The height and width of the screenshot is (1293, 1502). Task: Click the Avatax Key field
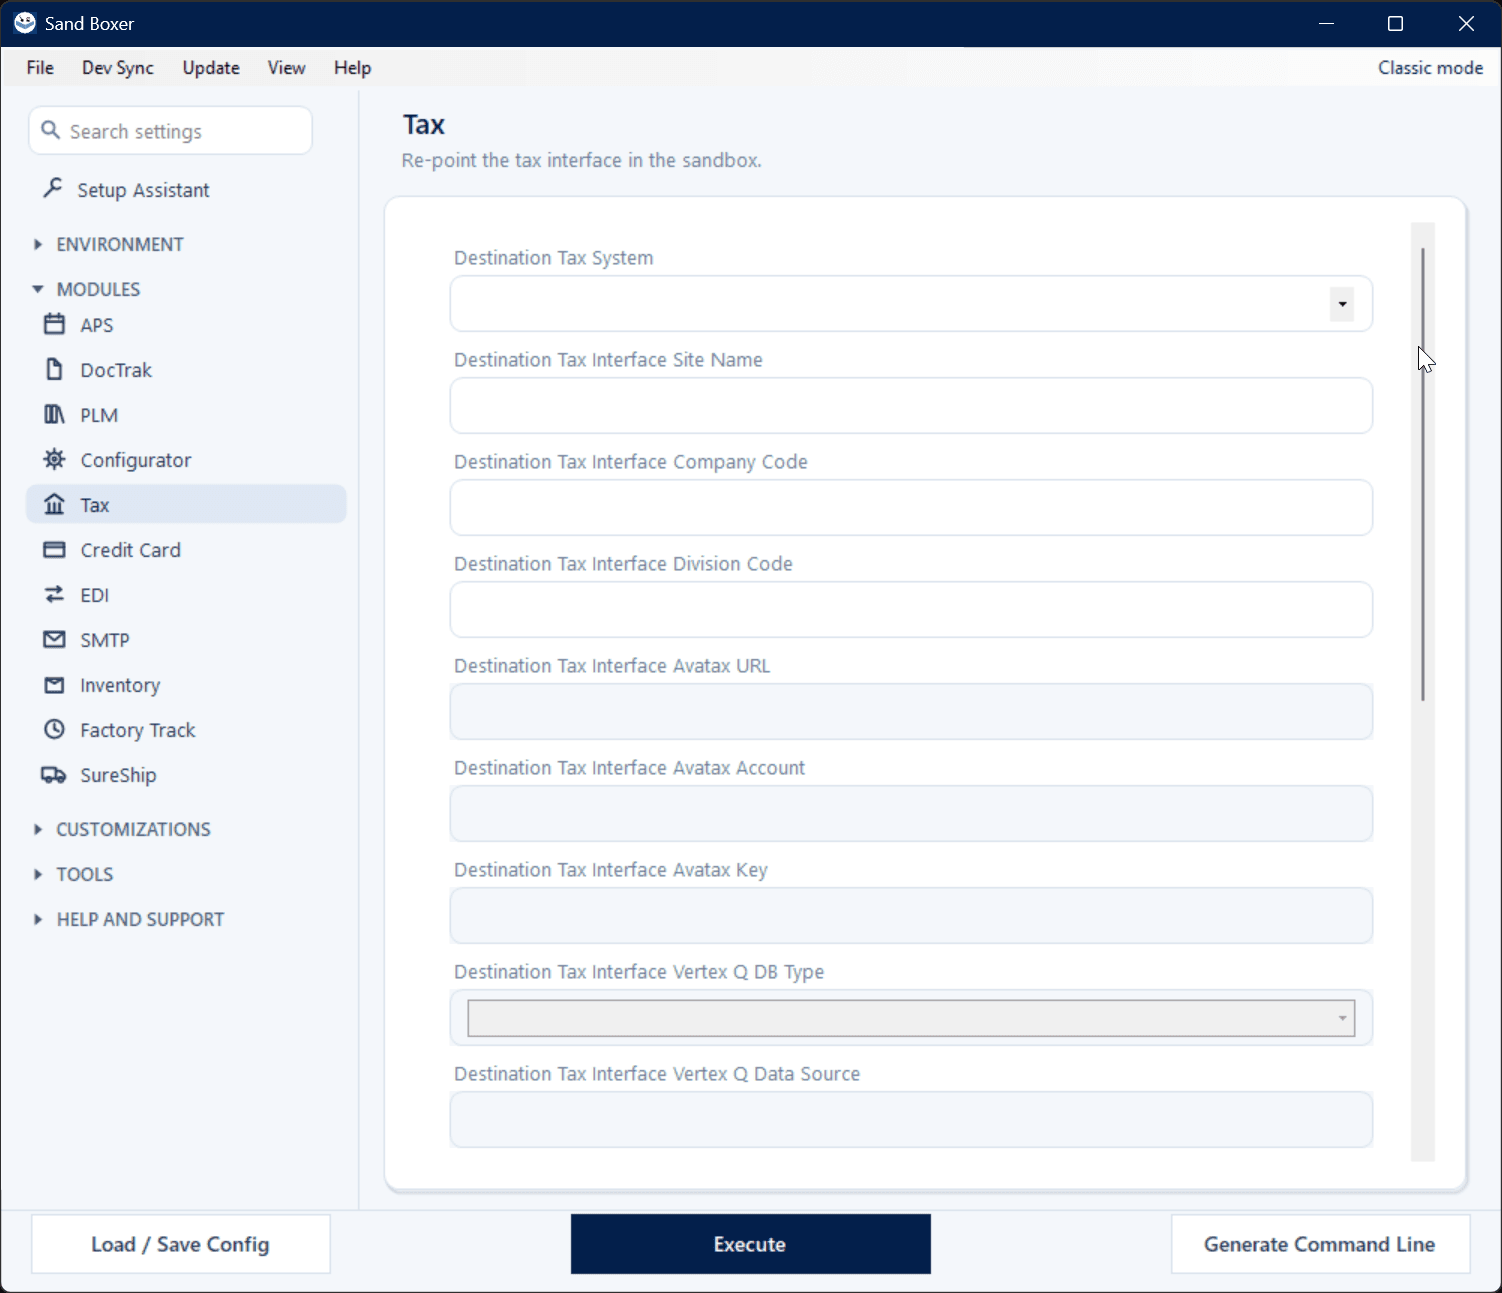pyautogui.click(x=911, y=916)
